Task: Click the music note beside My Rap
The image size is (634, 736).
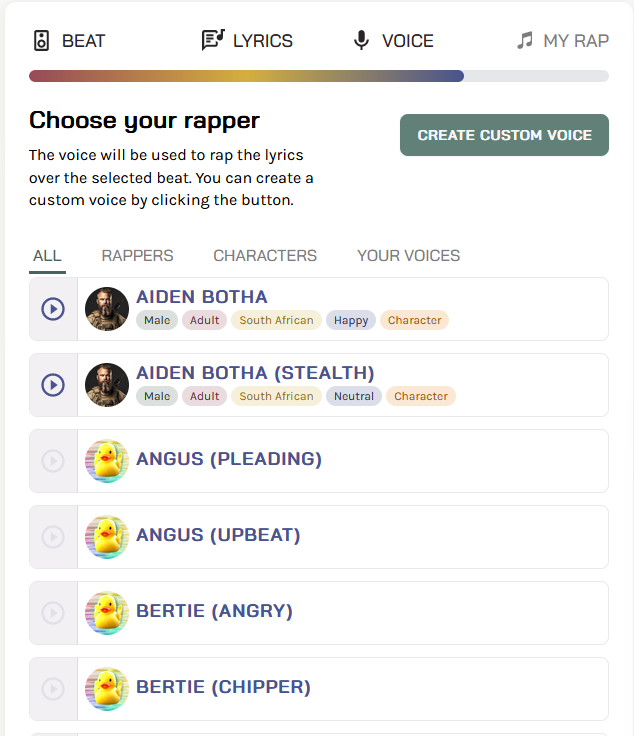Action: click(x=525, y=41)
